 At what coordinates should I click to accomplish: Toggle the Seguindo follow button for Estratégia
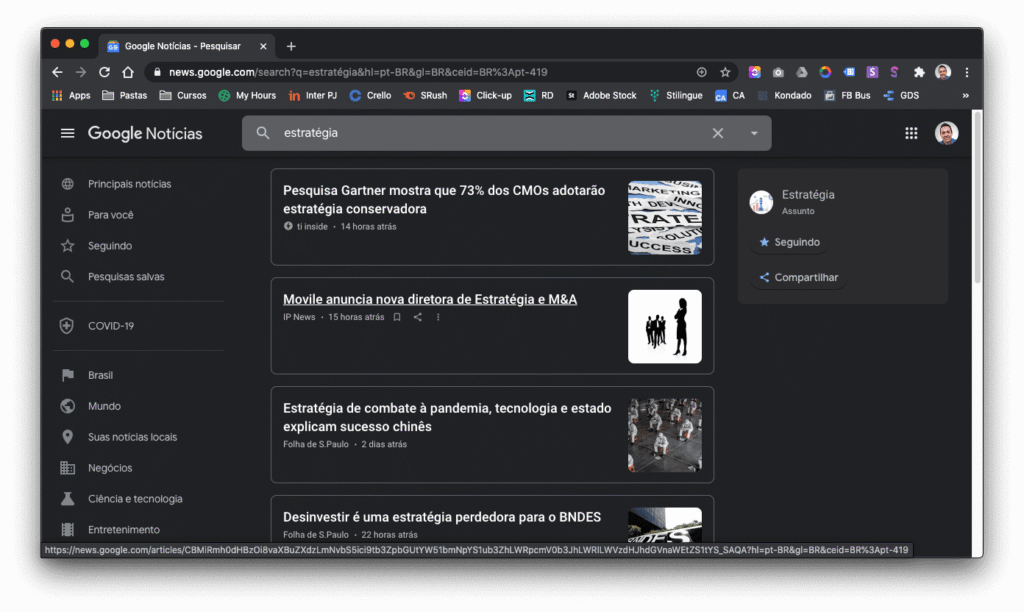click(790, 242)
